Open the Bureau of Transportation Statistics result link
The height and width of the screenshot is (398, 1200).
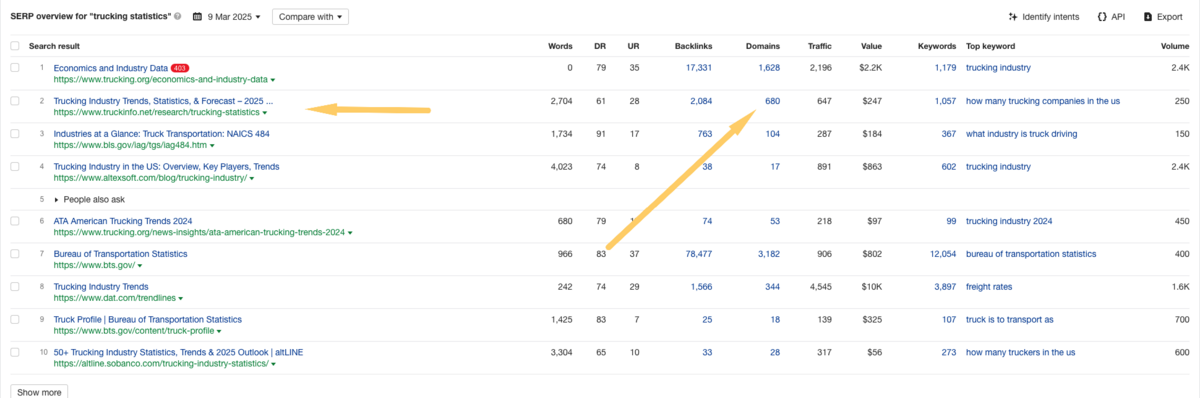[x=120, y=254]
